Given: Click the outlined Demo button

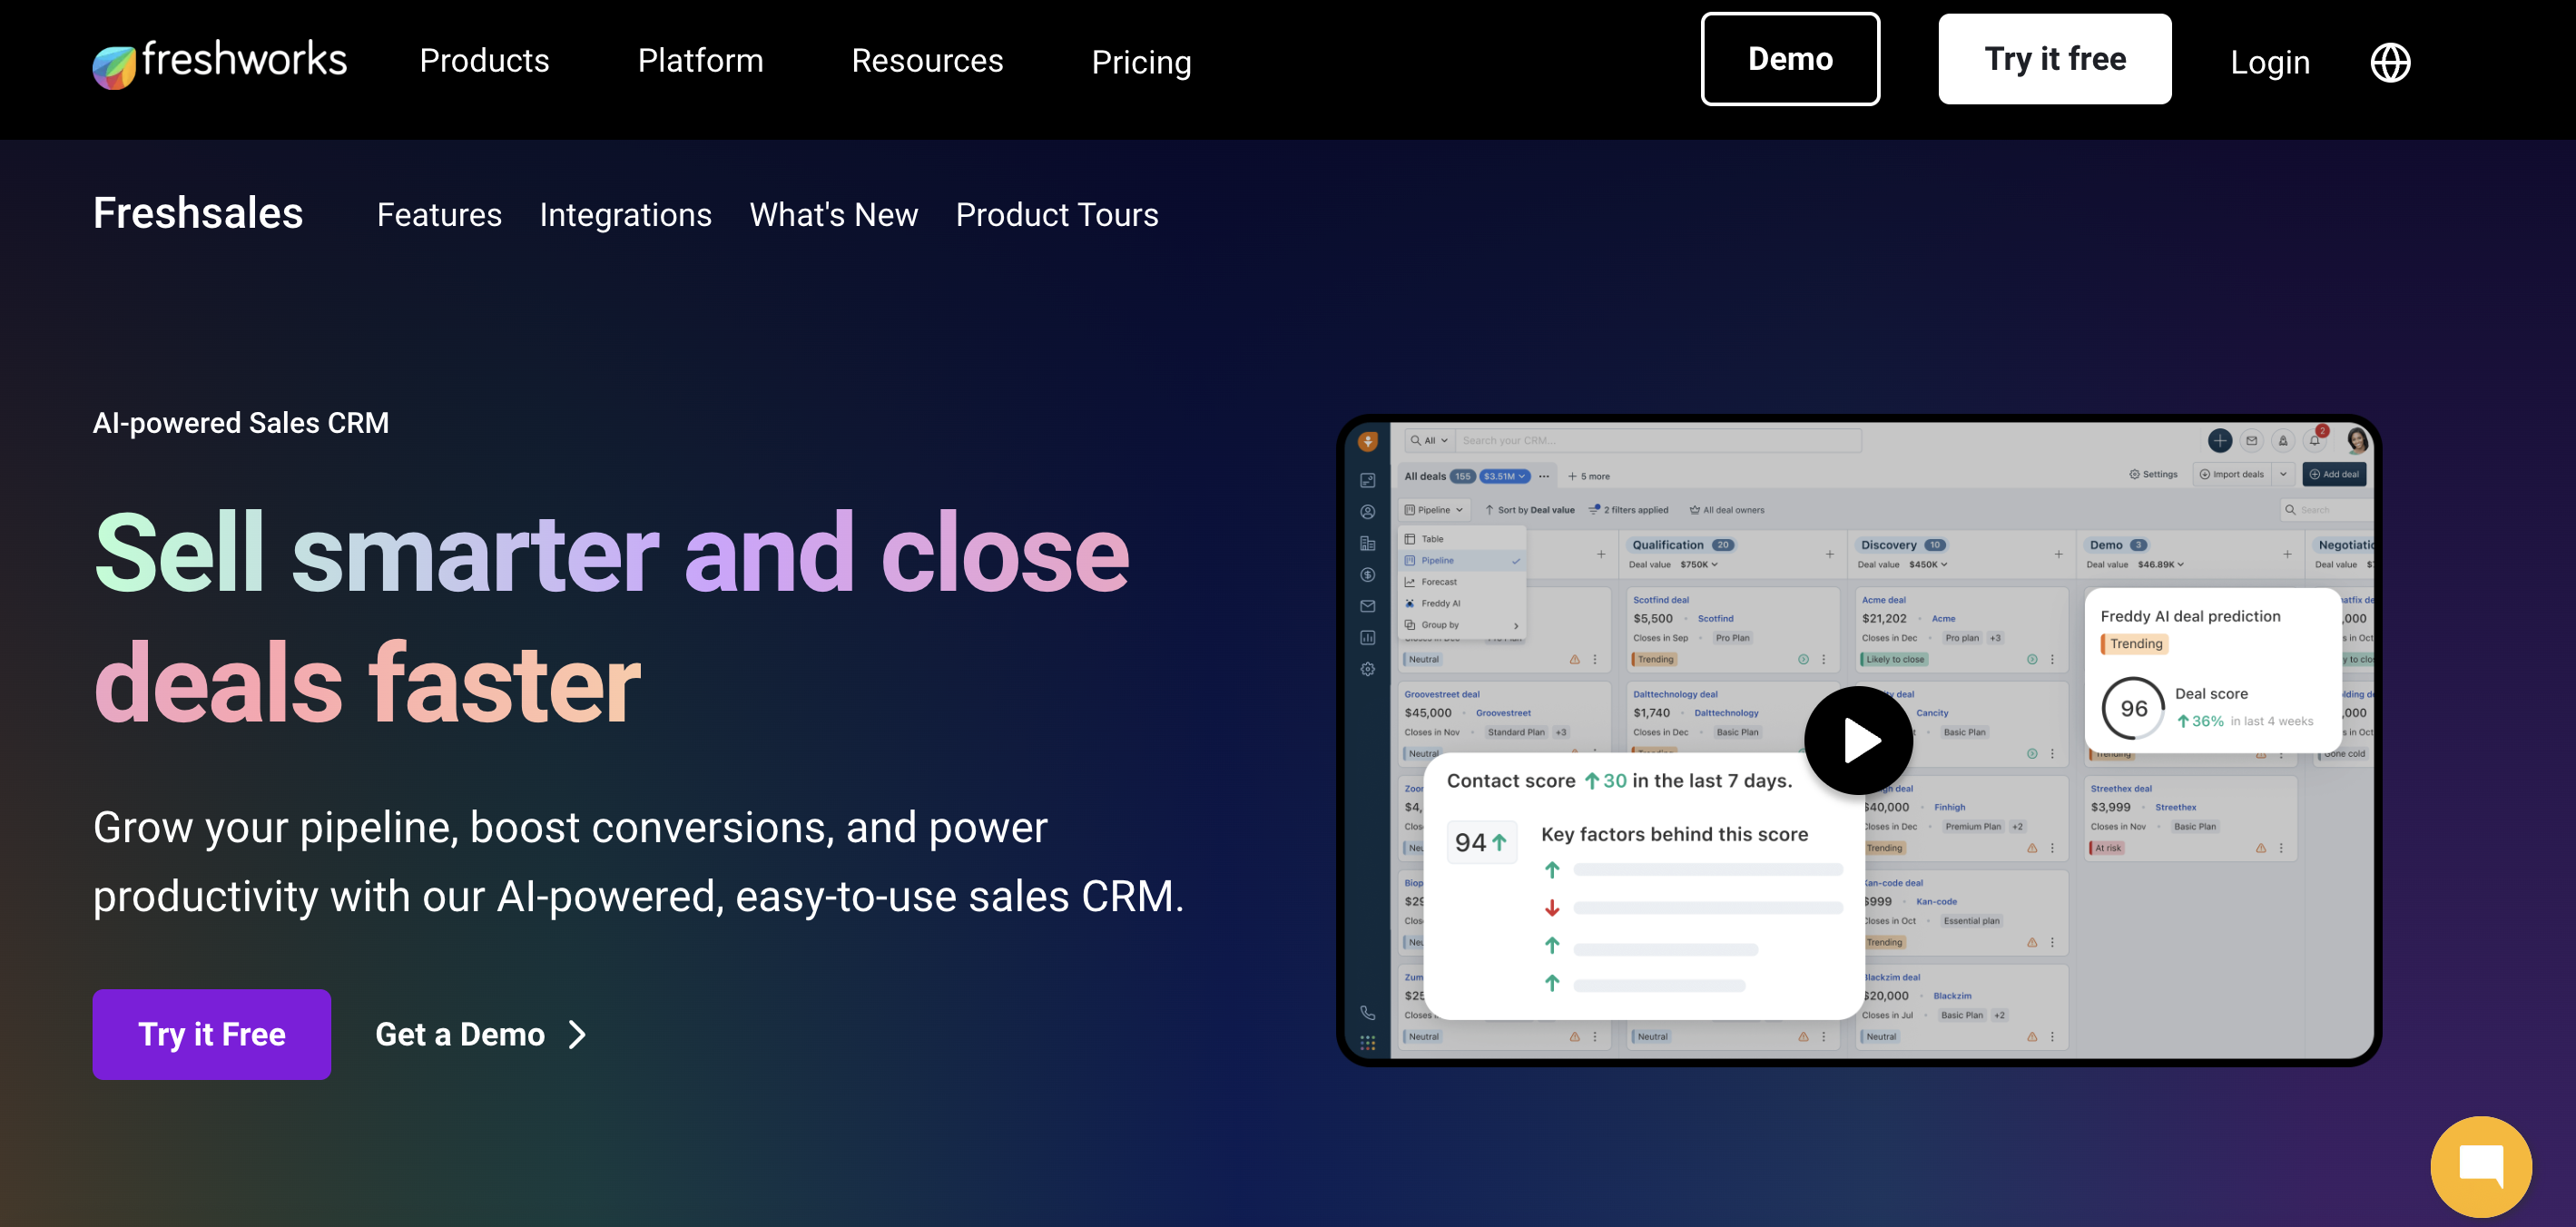Looking at the screenshot, I should (x=1789, y=59).
